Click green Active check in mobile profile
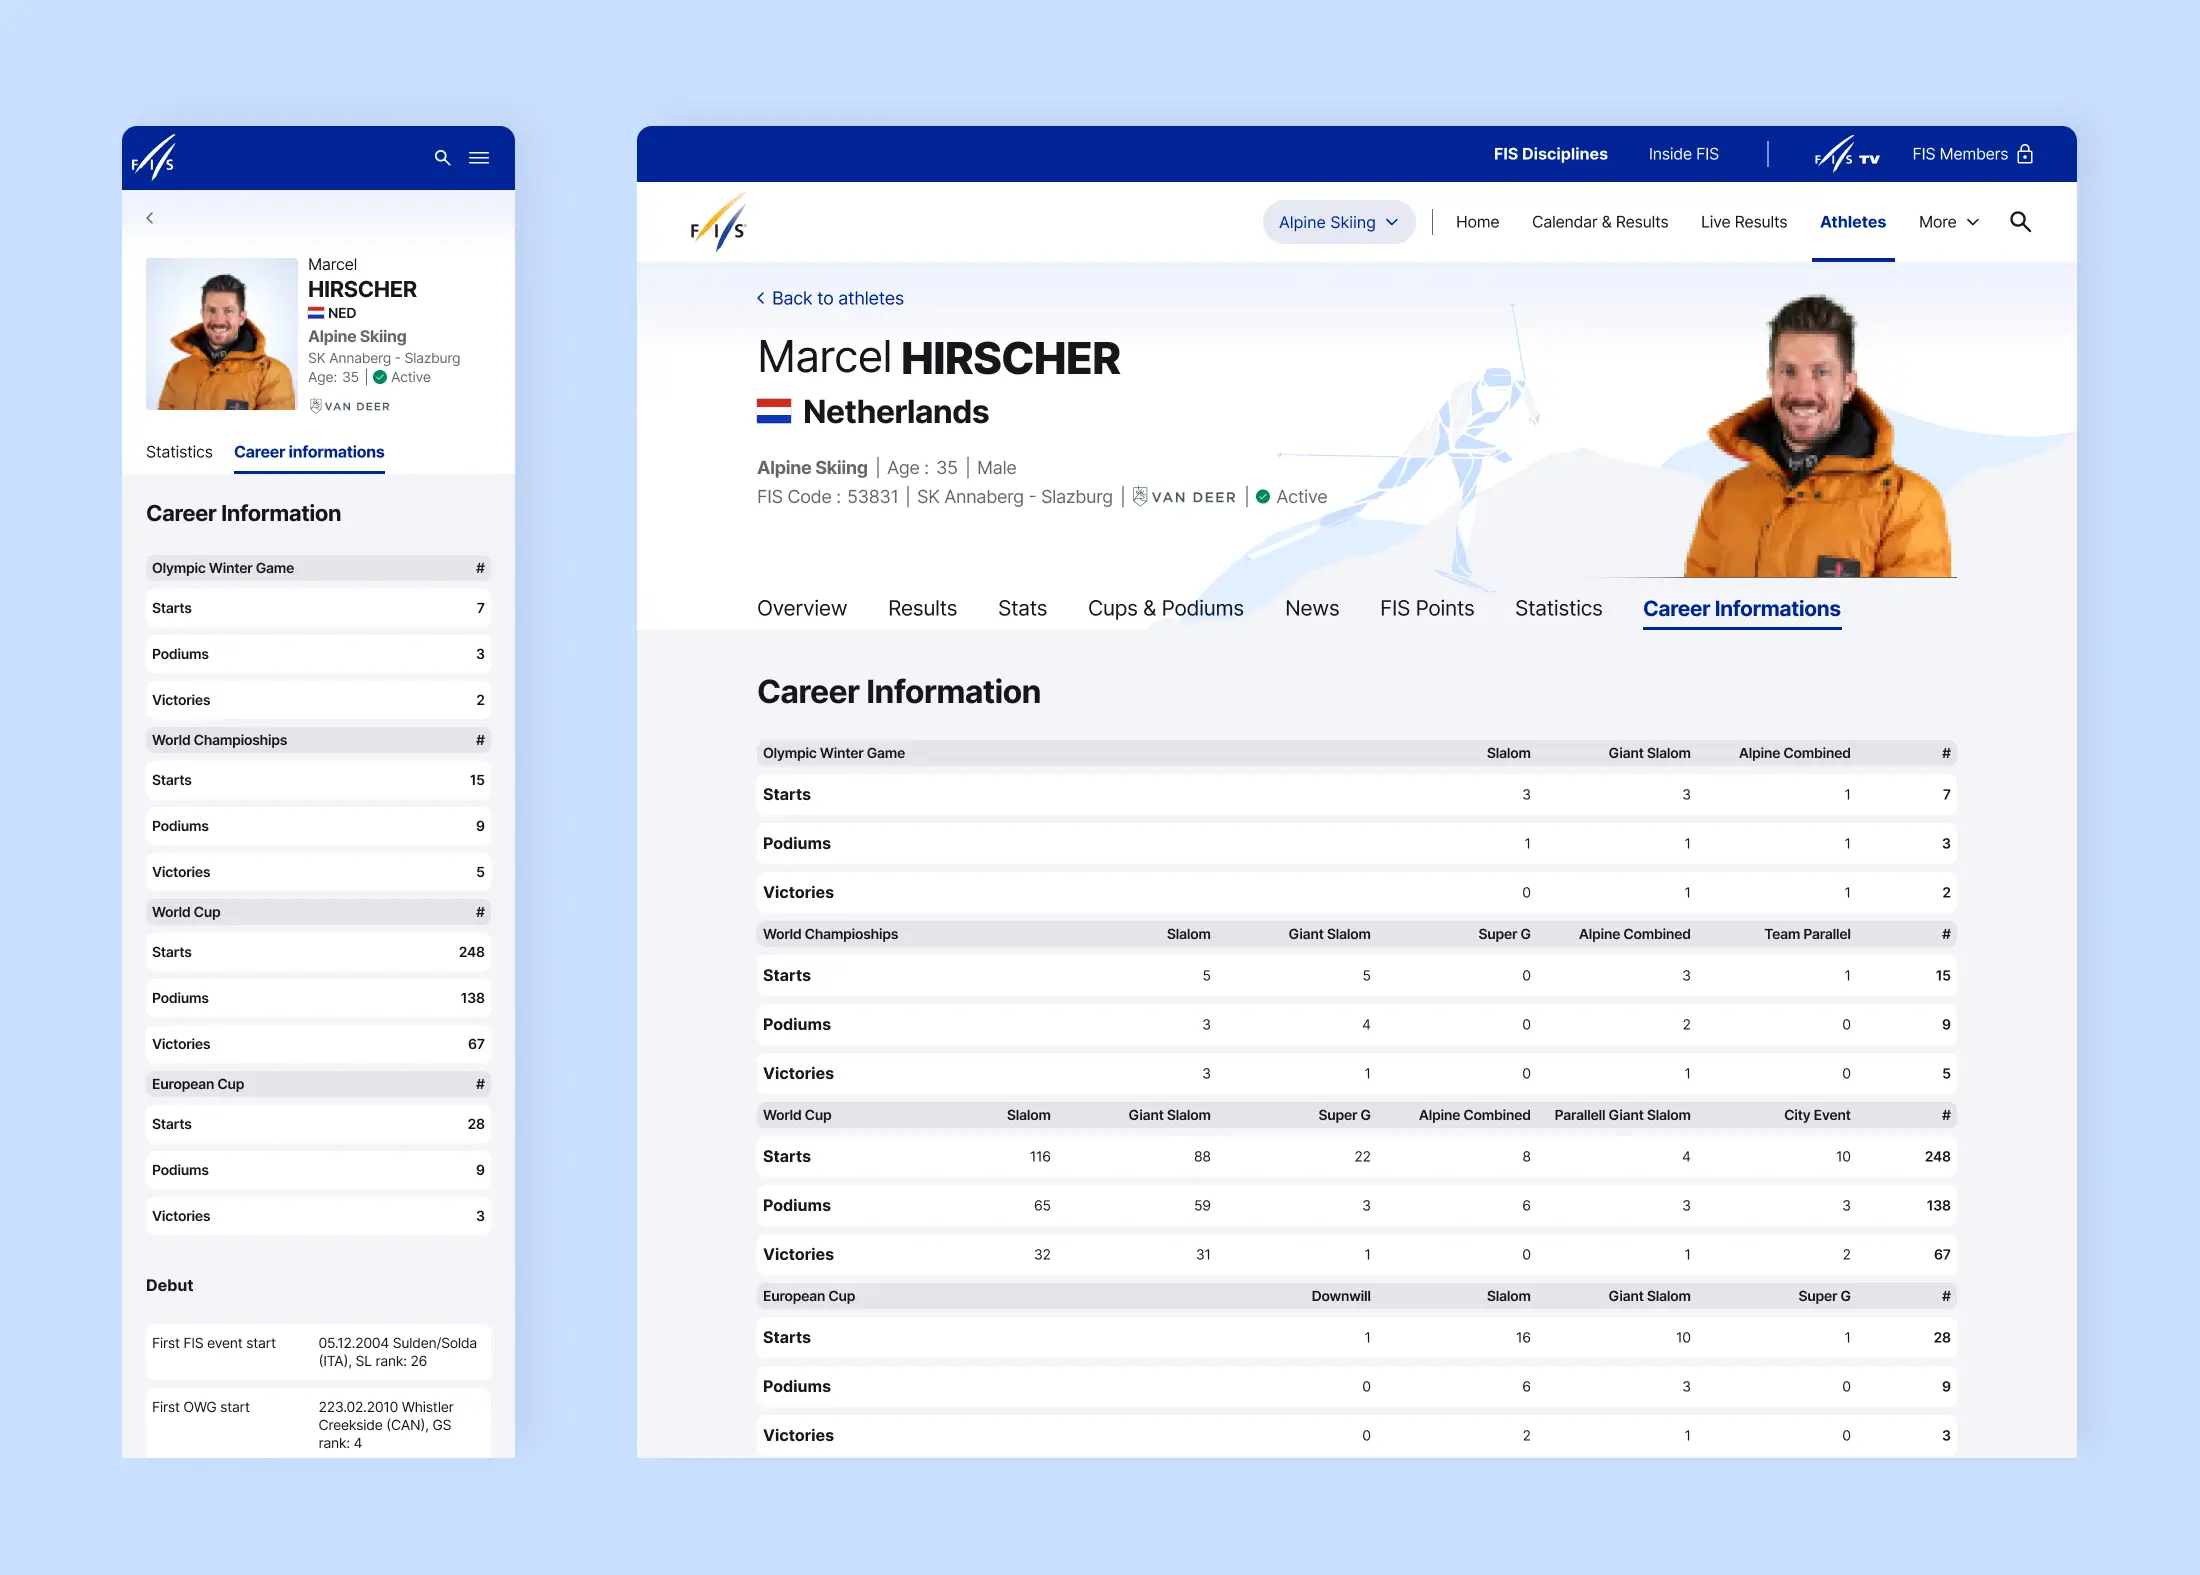This screenshot has height=1575, width=2200. tap(380, 377)
